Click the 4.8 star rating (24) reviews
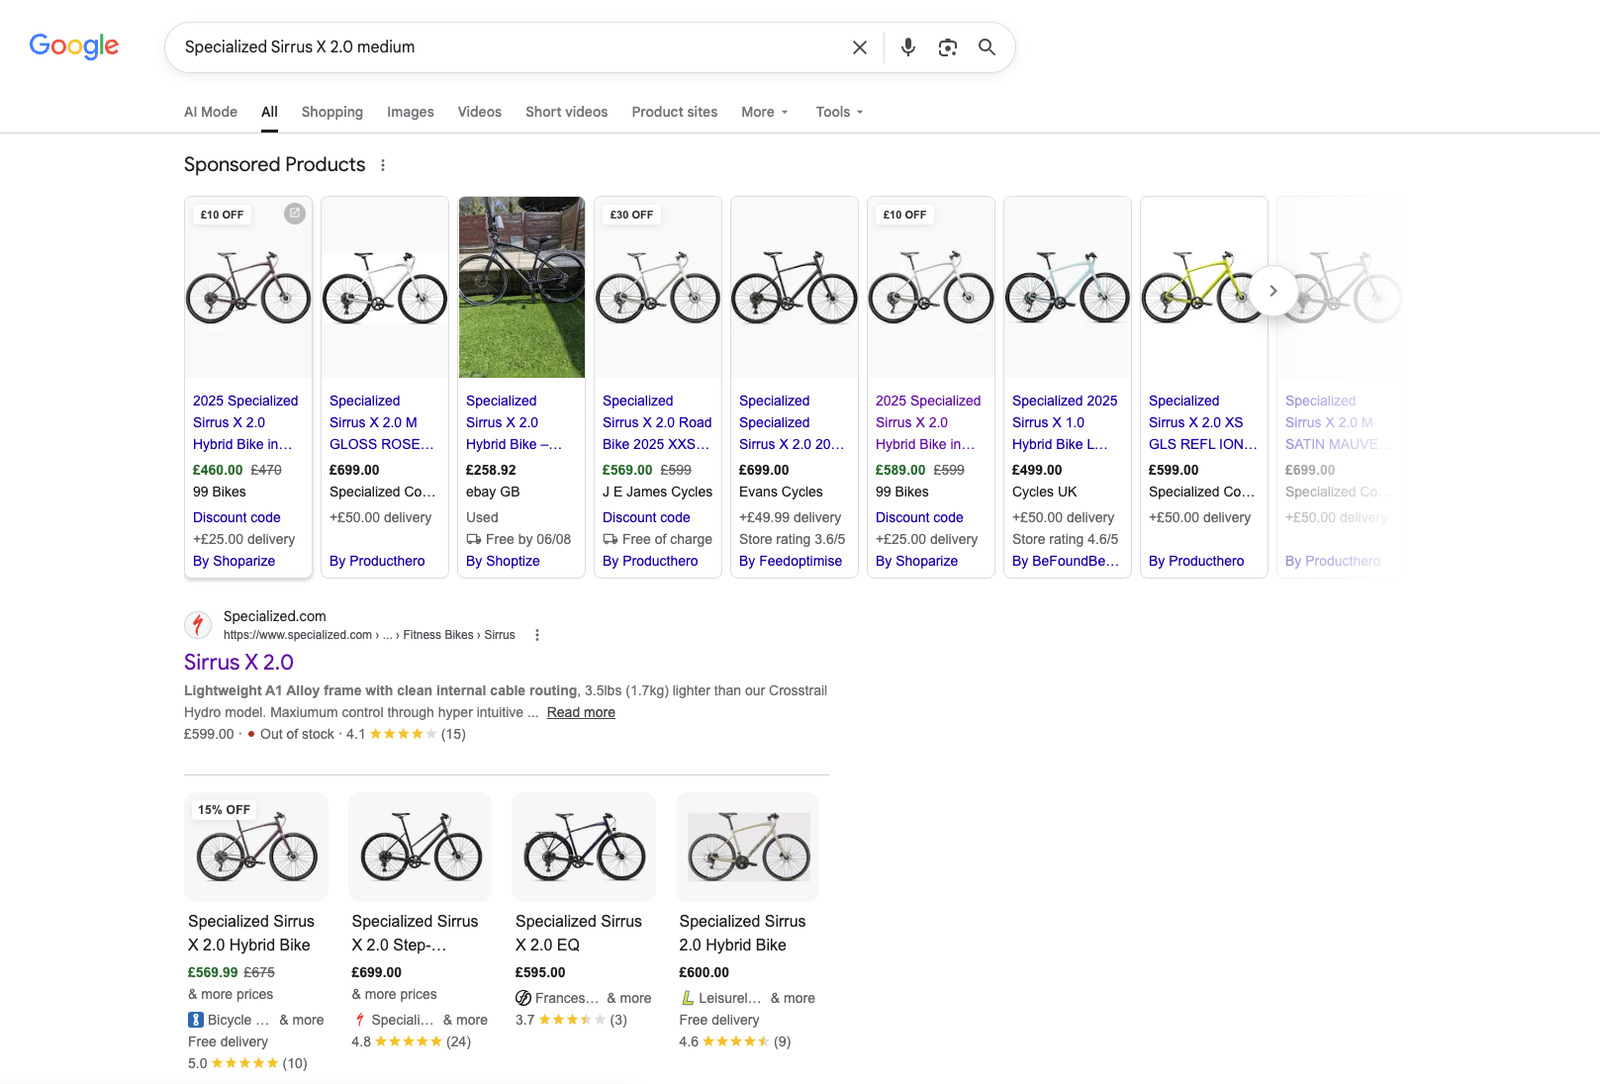The height and width of the screenshot is (1084, 1600). pos(411,1041)
